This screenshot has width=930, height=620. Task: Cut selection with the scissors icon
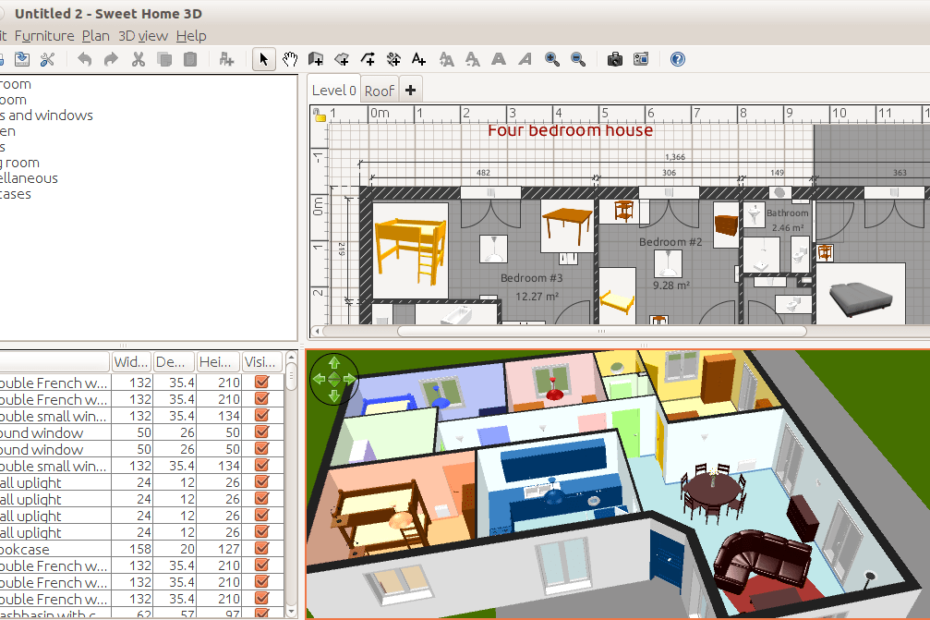click(x=138, y=59)
